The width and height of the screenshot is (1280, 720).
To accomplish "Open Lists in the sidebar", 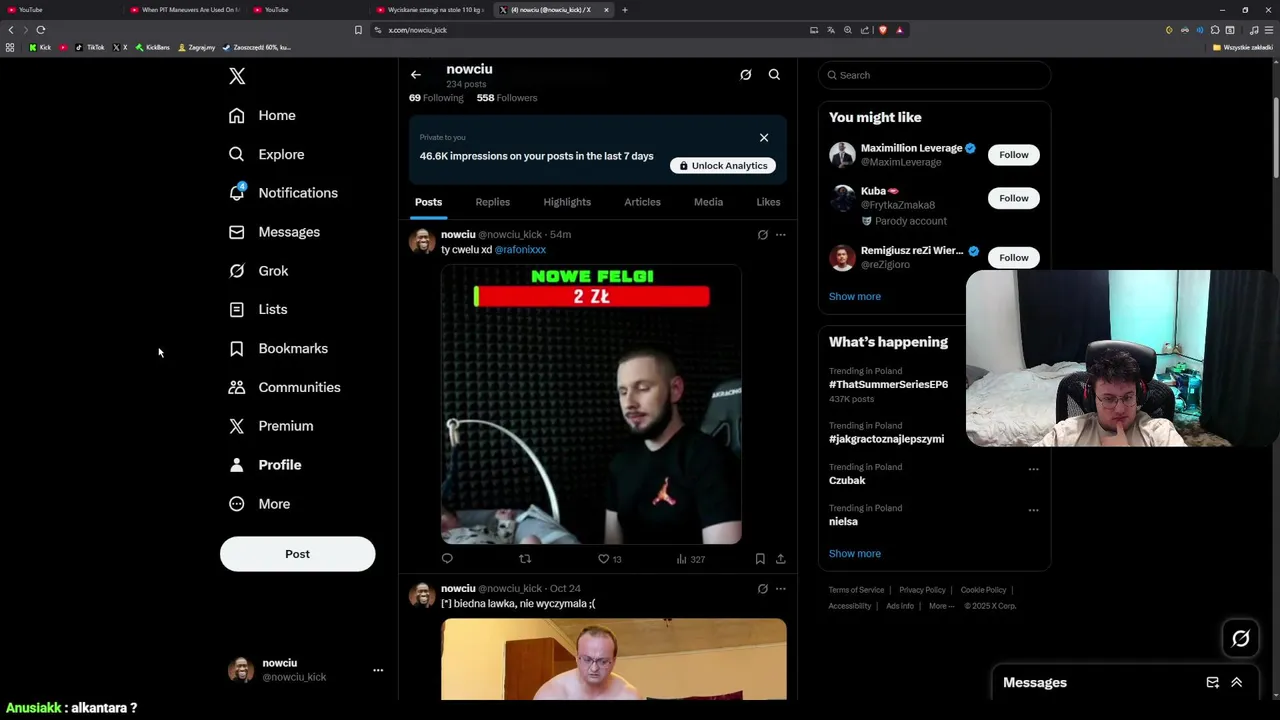I will [257, 310].
